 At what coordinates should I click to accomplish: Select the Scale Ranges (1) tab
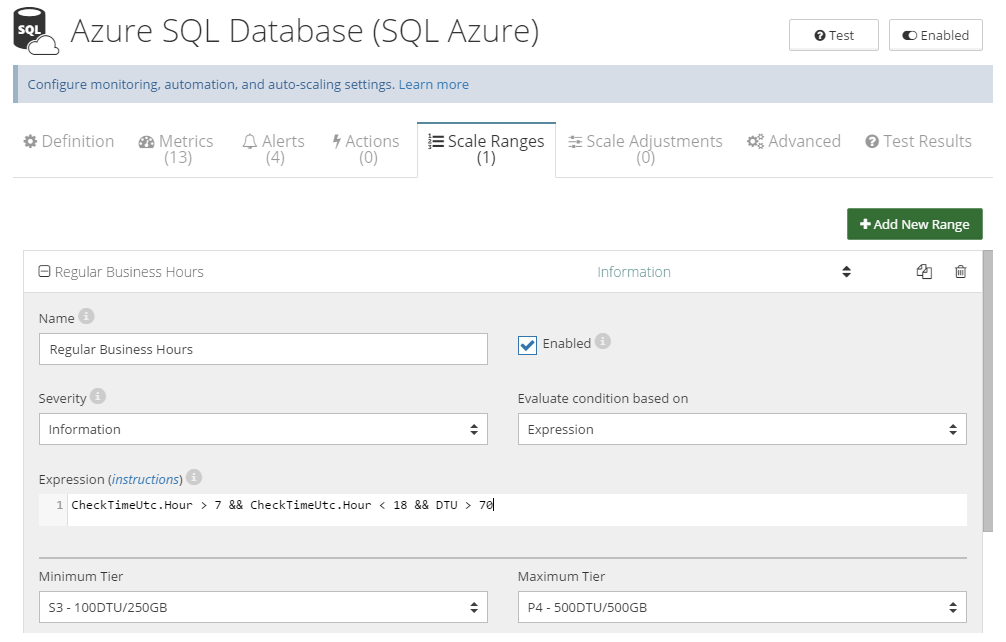point(486,149)
